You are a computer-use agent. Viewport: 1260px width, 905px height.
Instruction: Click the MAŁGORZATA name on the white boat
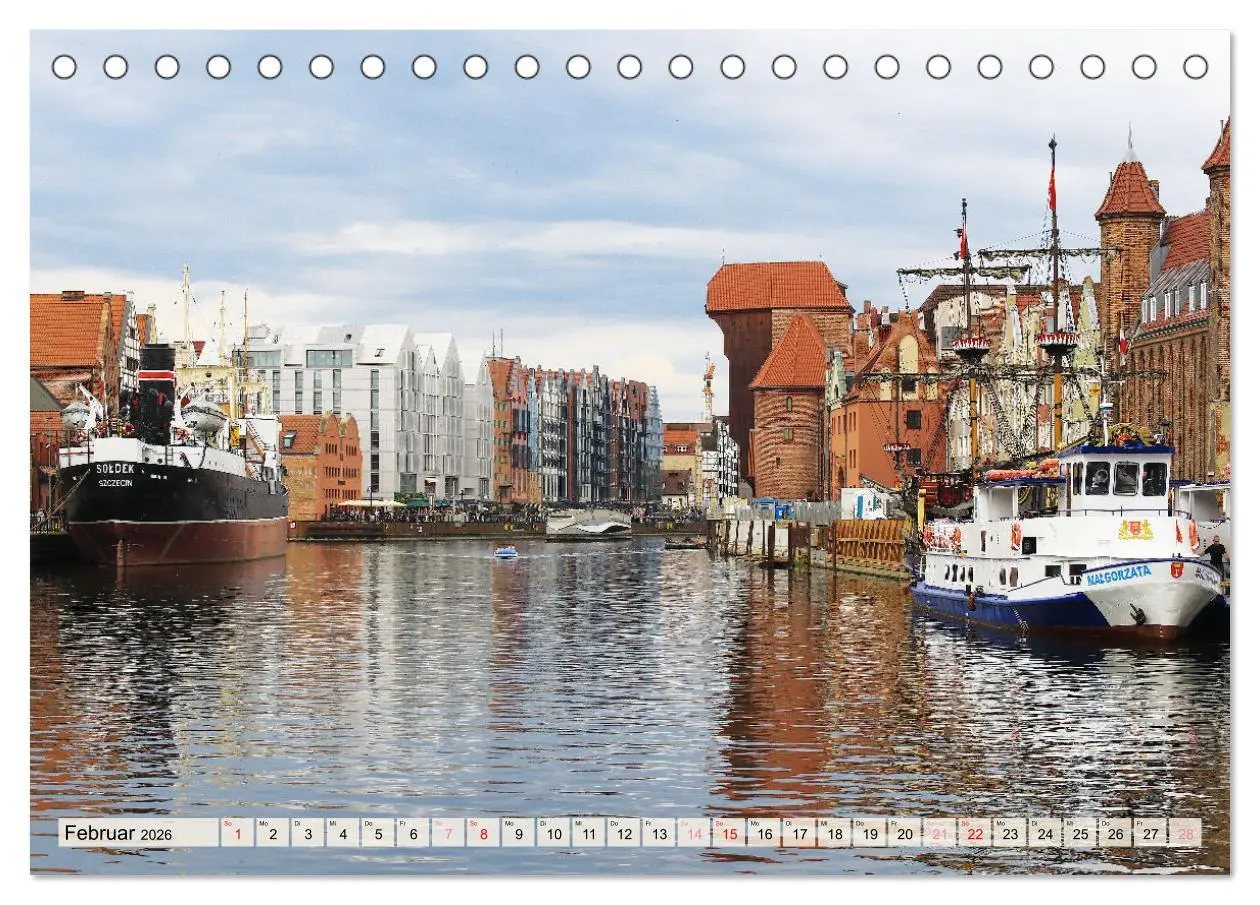point(1119,576)
